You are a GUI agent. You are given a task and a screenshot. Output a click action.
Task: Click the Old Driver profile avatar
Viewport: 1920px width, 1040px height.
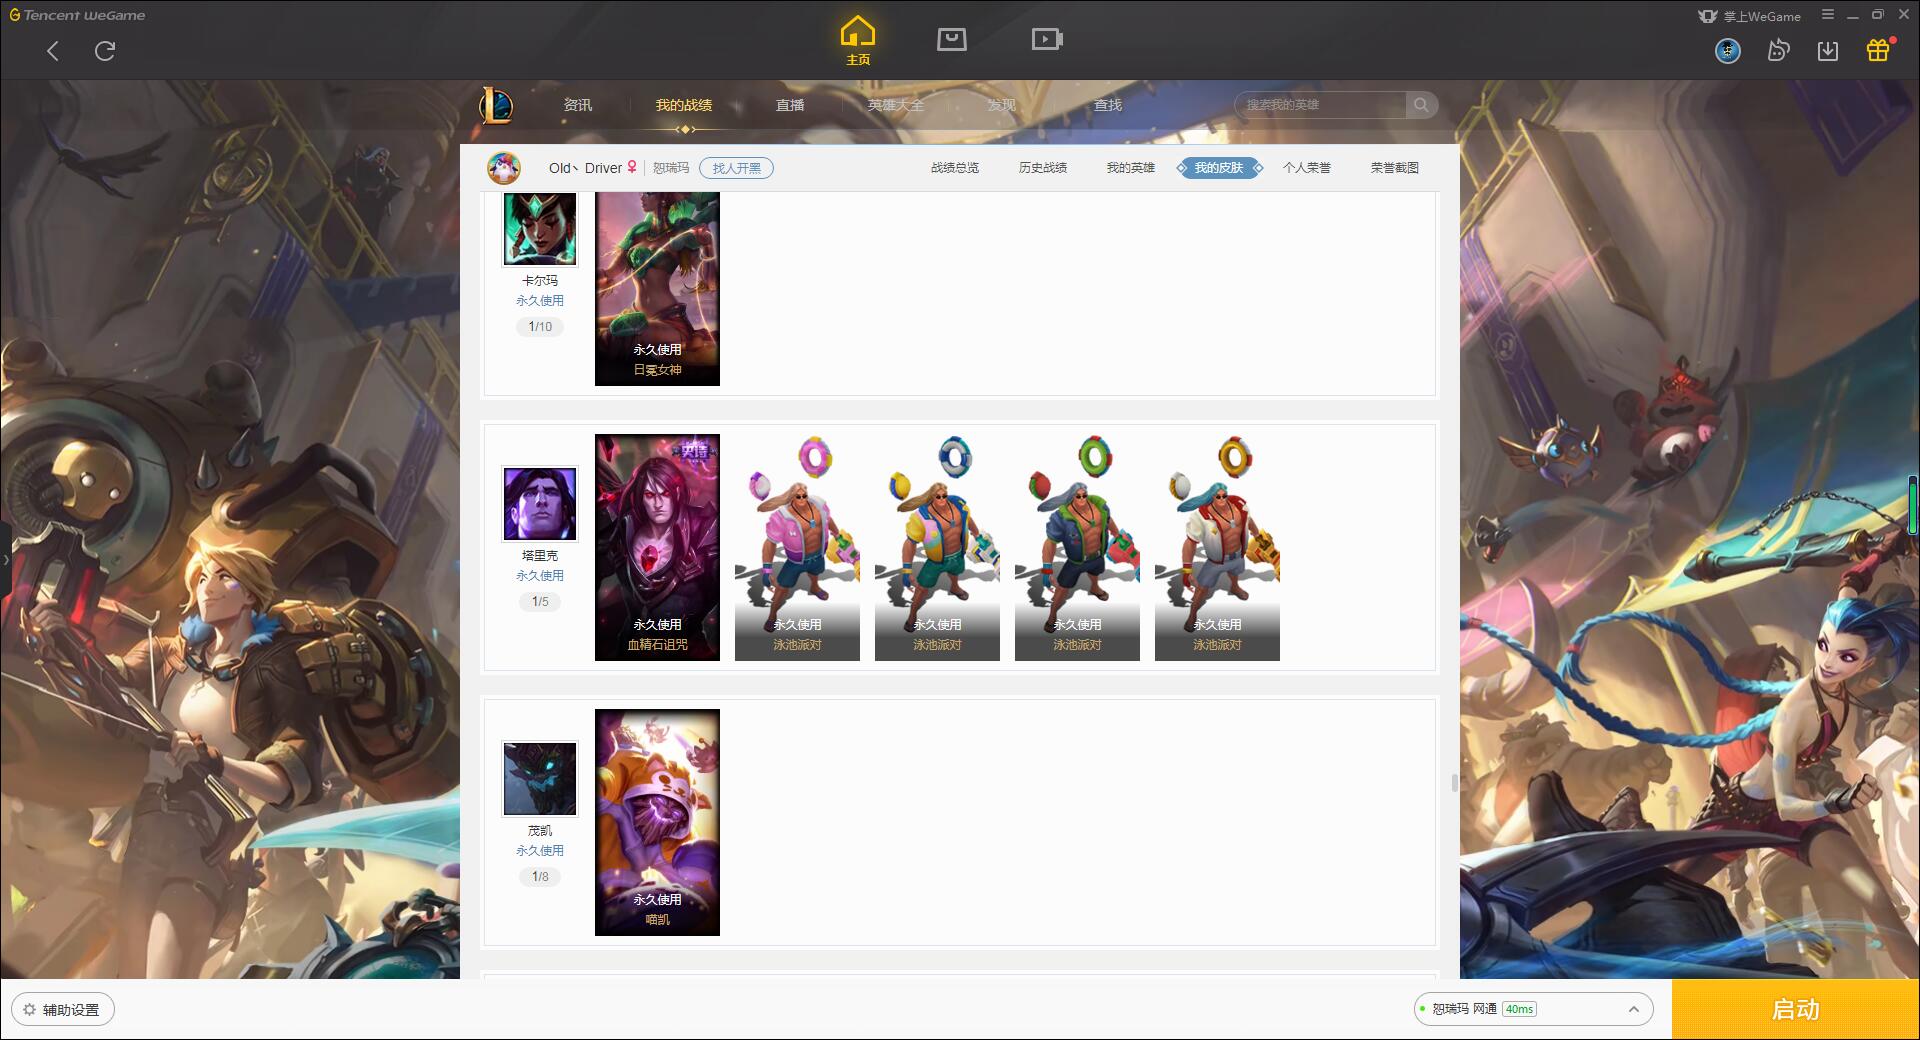504,168
